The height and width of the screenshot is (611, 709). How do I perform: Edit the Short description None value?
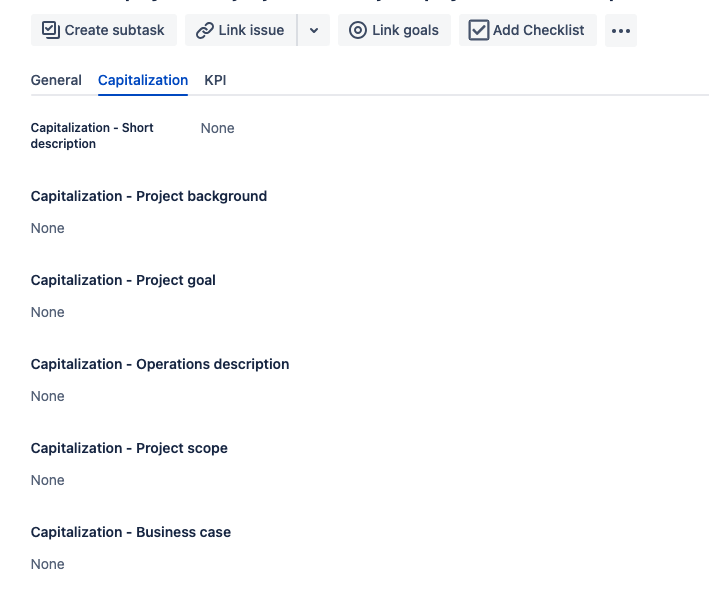point(217,128)
